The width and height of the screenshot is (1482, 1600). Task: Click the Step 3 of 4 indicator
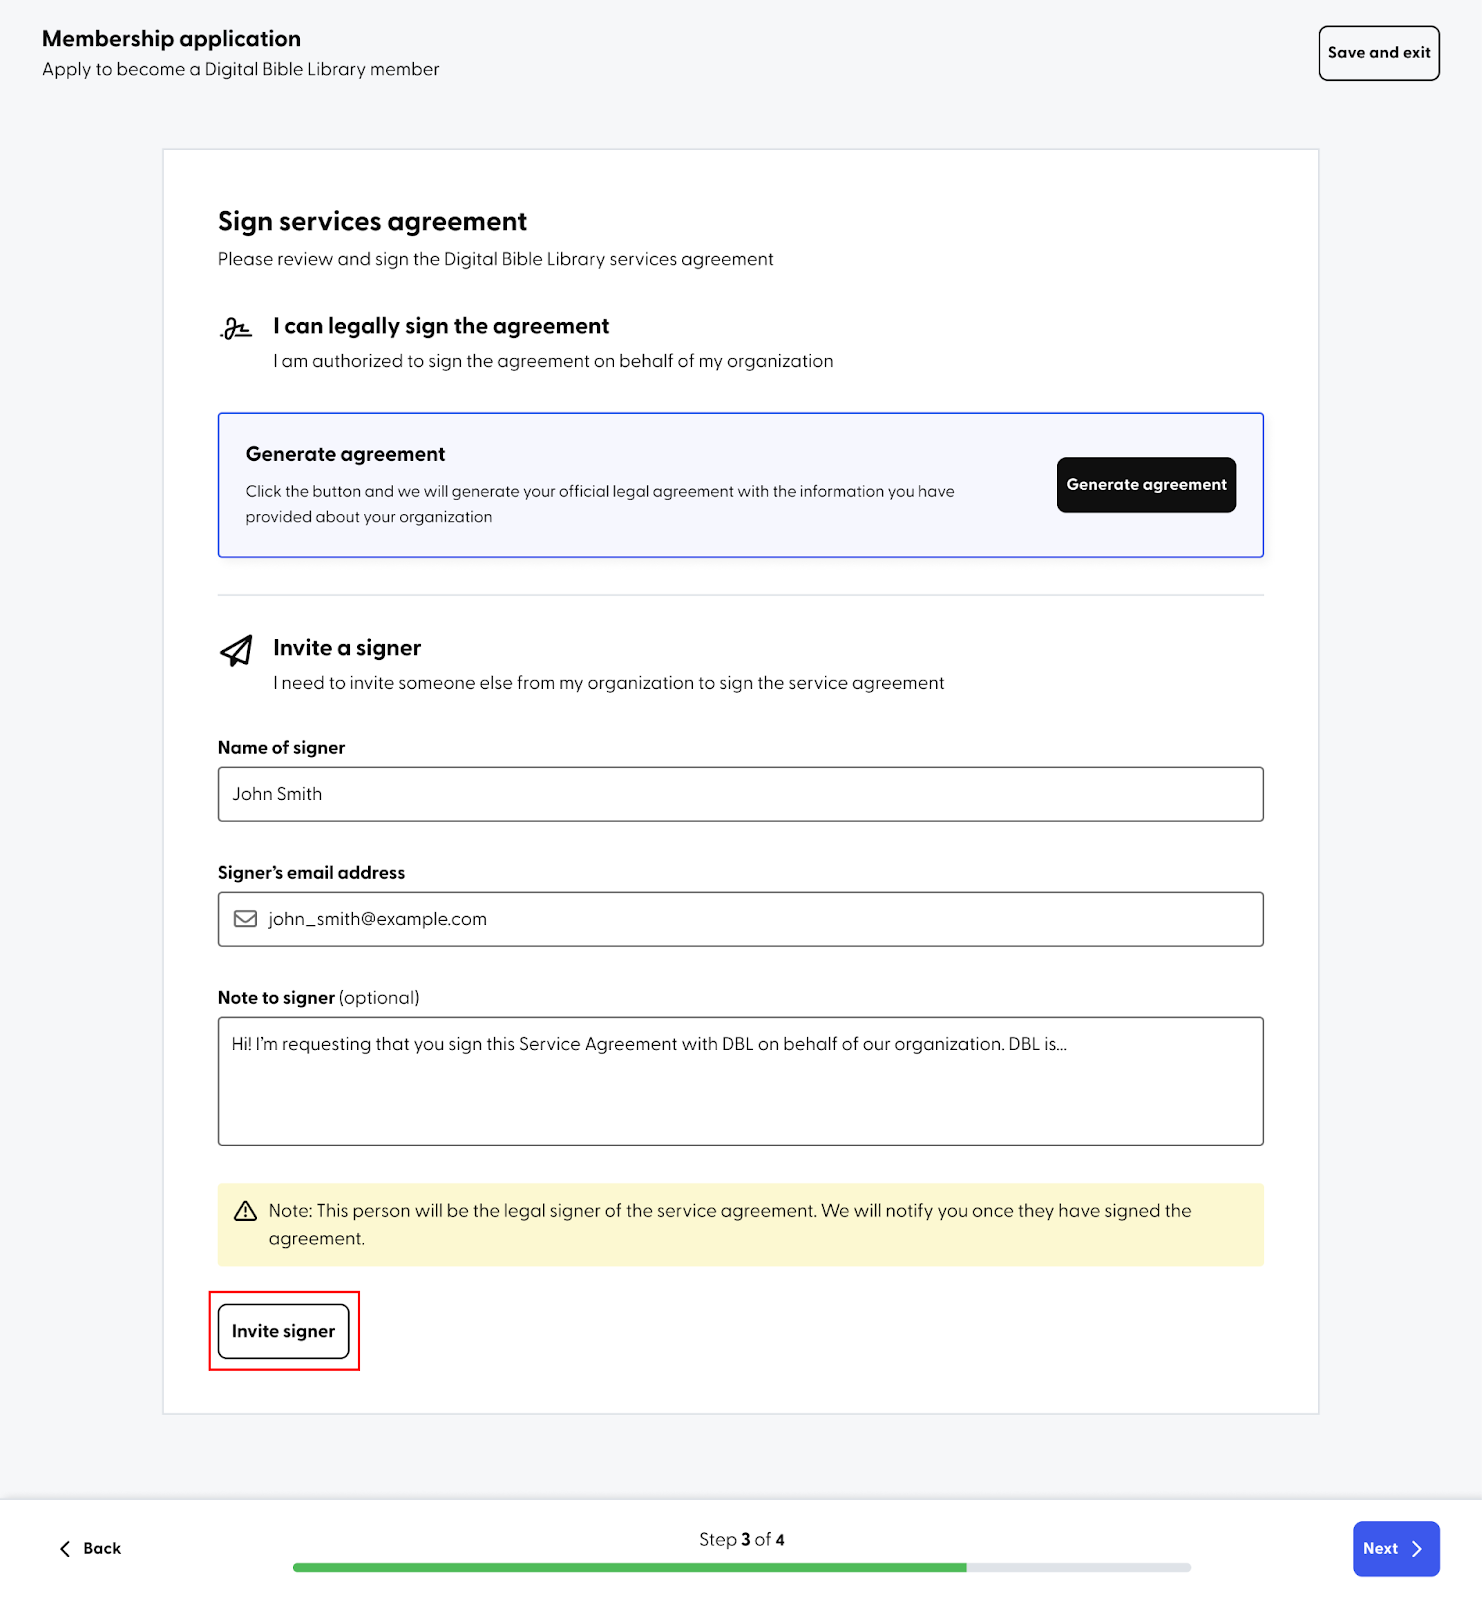[x=741, y=1539]
